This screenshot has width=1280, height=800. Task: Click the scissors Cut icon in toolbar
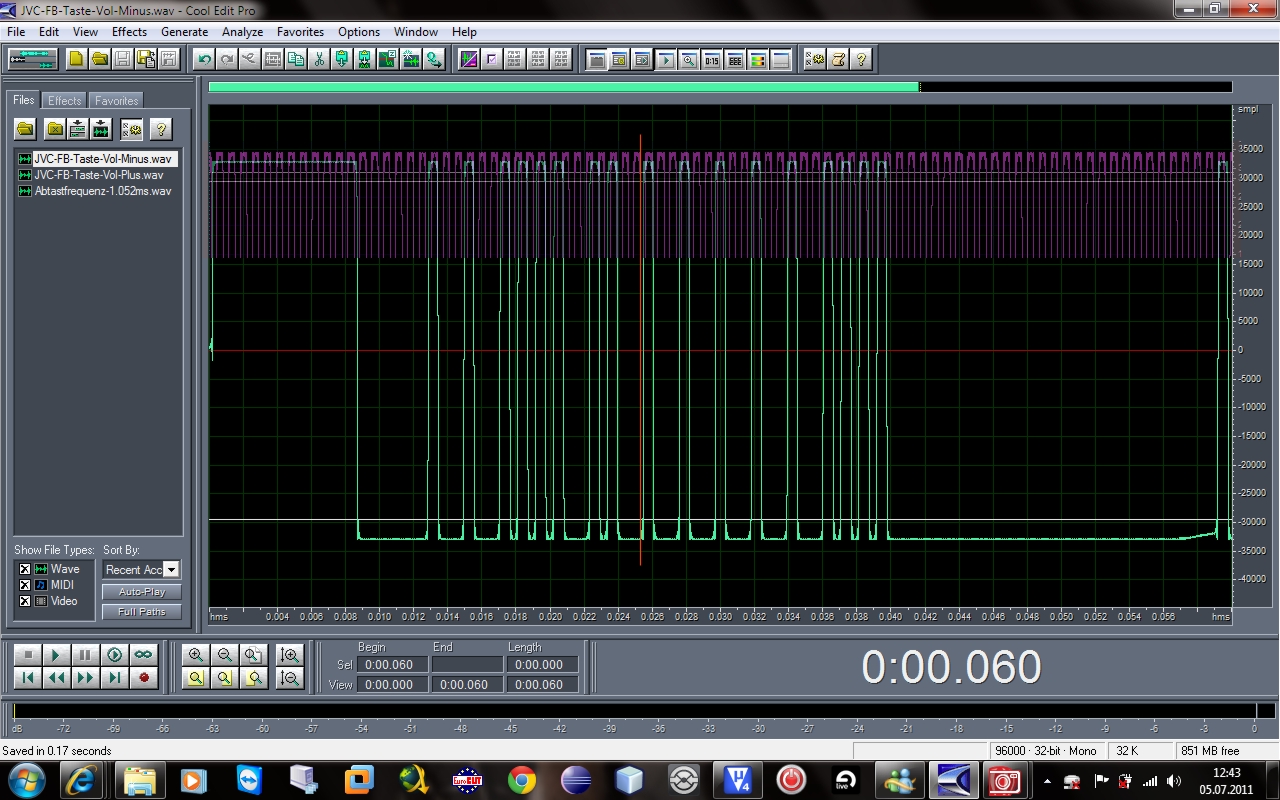click(319, 59)
